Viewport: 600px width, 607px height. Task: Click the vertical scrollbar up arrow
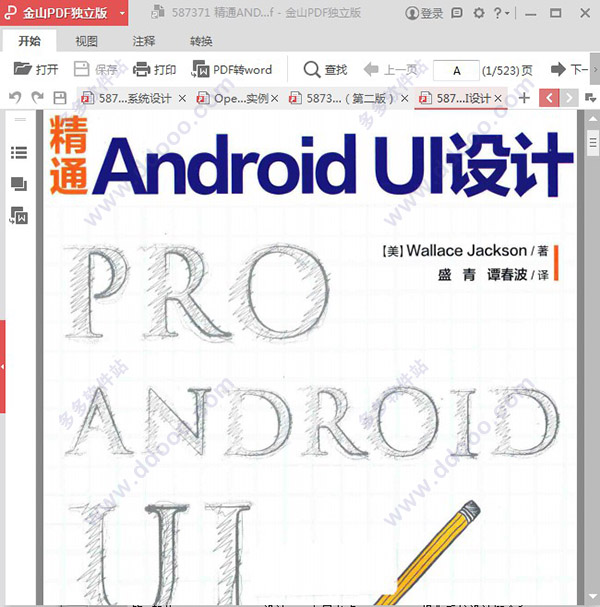coord(593,119)
